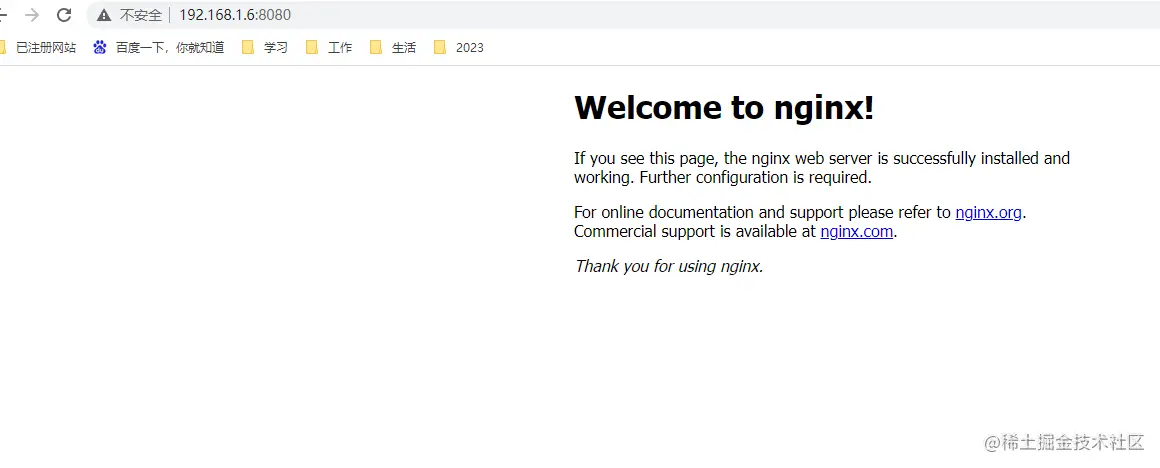The width and height of the screenshot is (1160, 468).
Task: Click the not-secure warning triangle icon
Action: (x=104, y=15)
